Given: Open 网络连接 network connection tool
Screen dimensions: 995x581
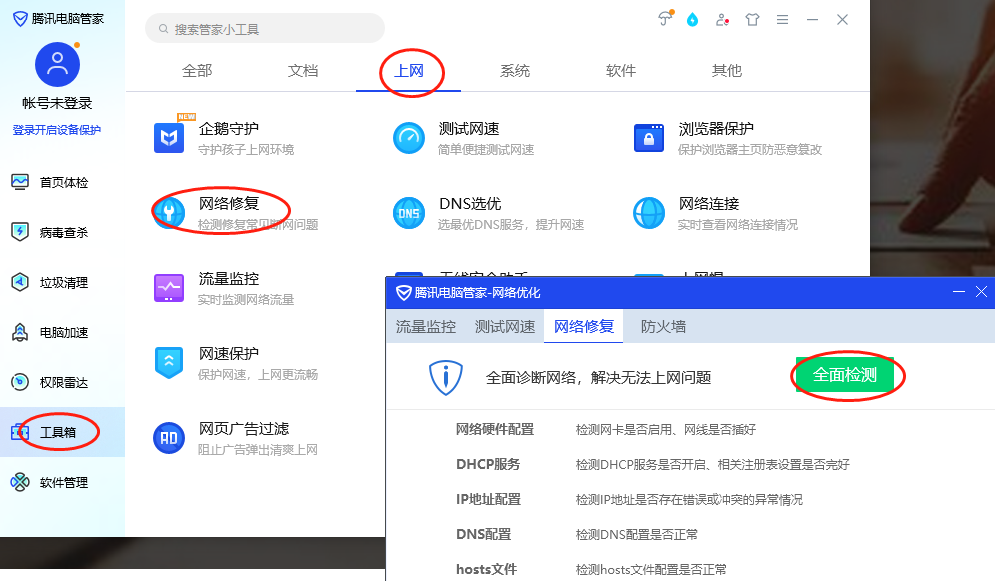Looking at the screenshot, I should coord(715,213).
